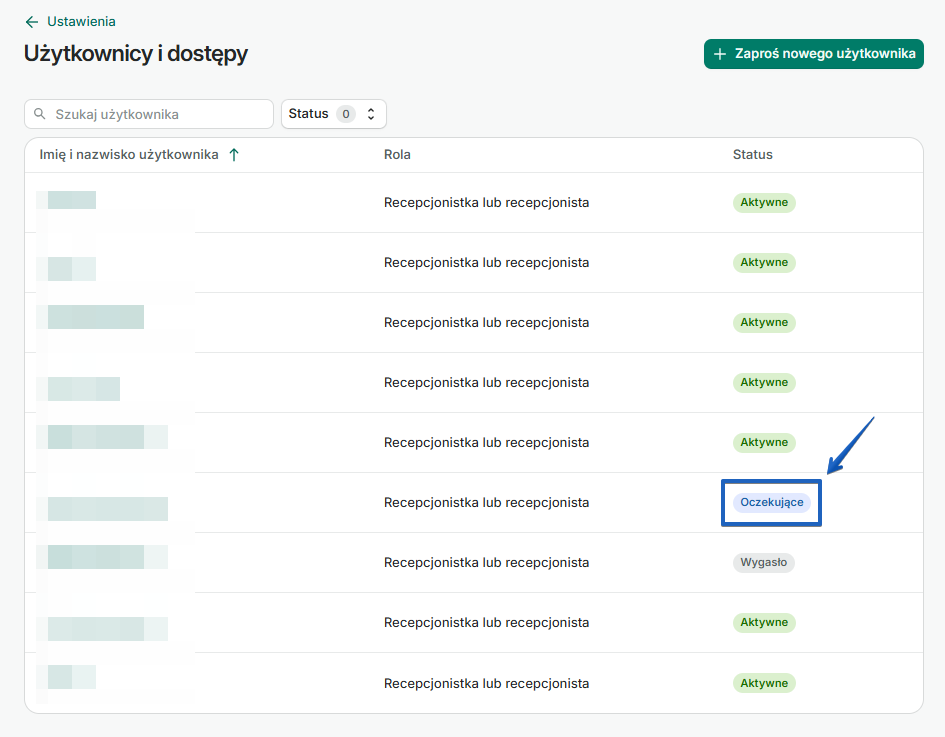Focus the Szukaj użytkownika search field
The image size is (945, 737).
(160, 114)
